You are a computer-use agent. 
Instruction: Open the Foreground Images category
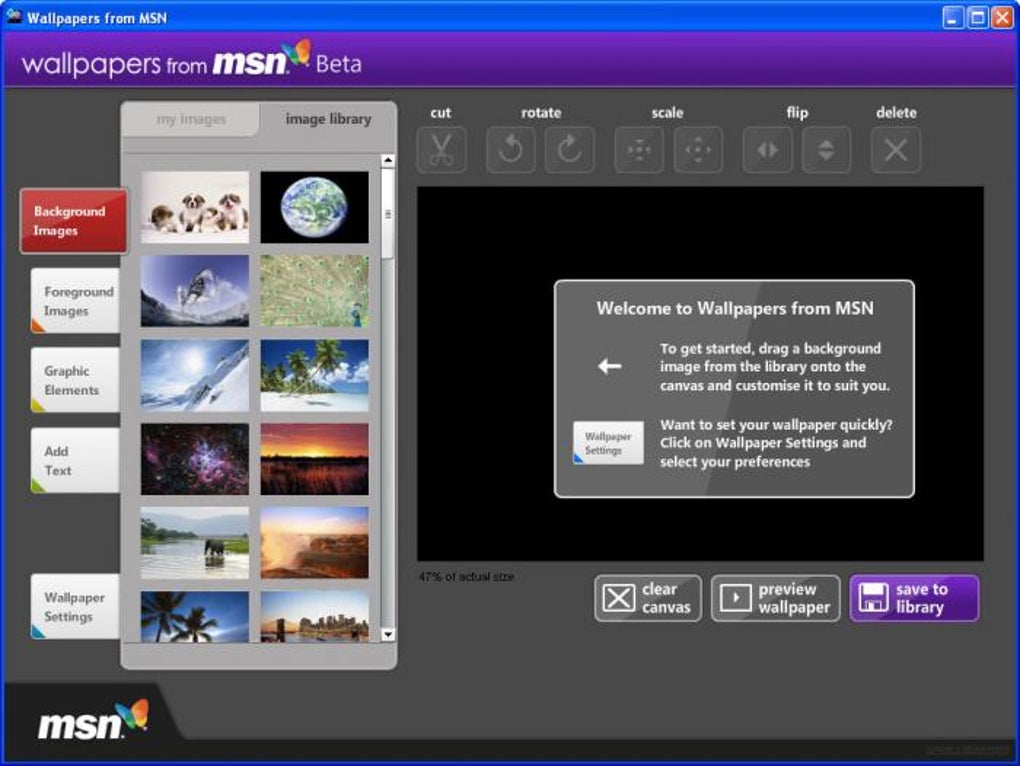[x=75, y=300]
